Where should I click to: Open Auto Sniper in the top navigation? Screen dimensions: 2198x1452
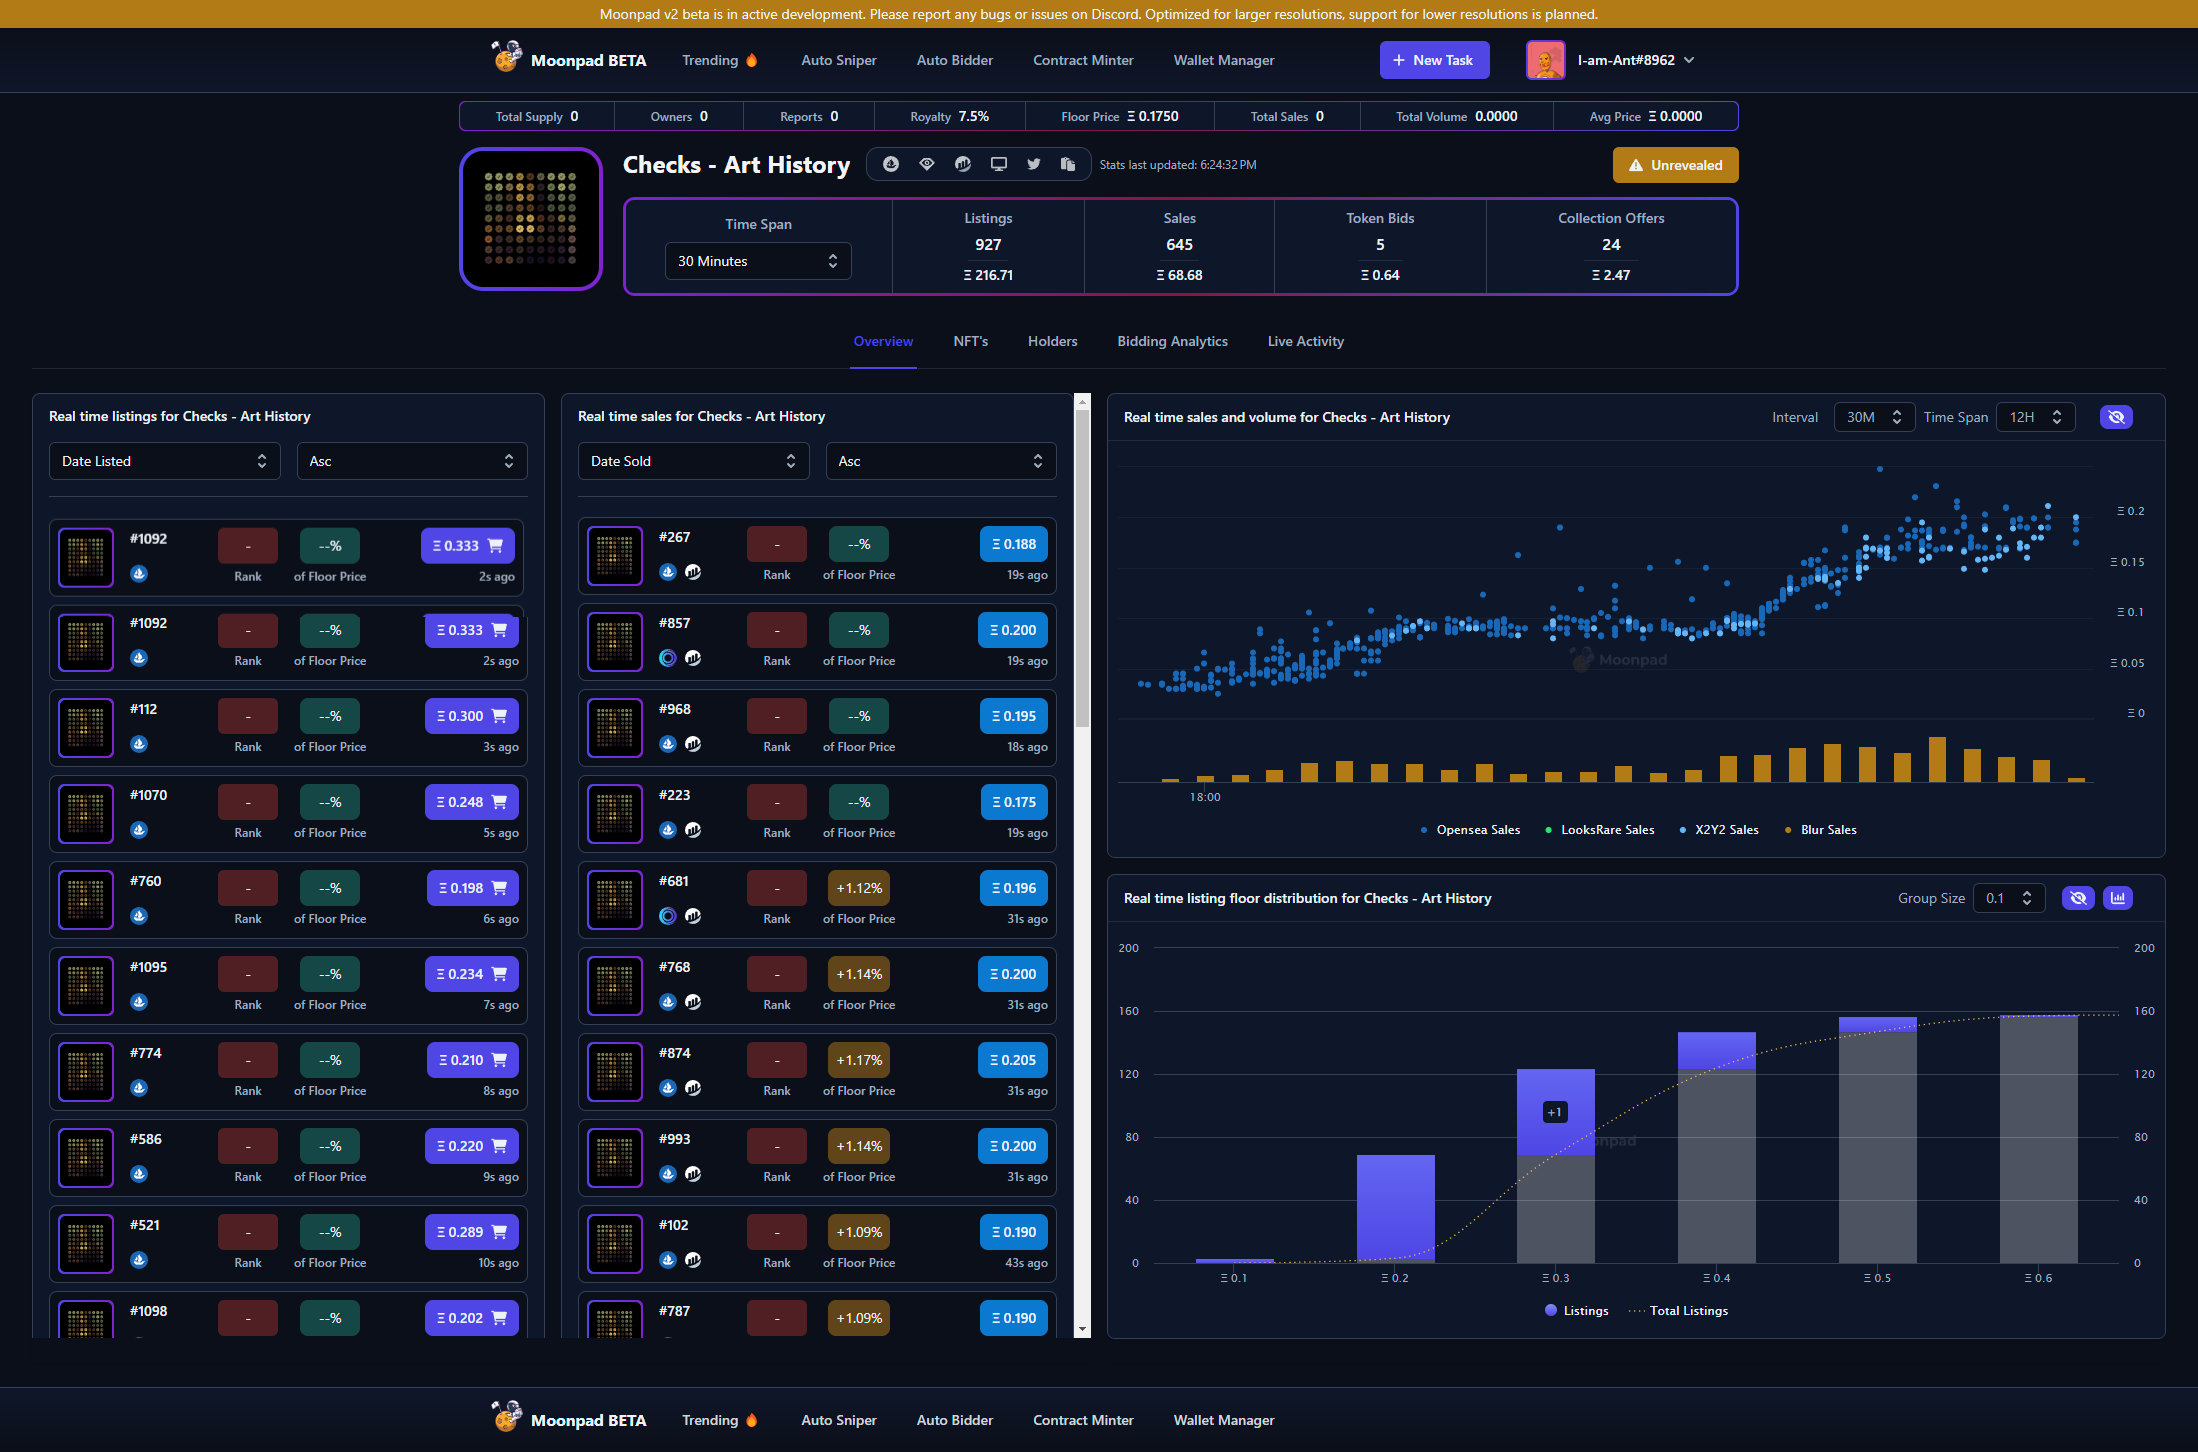[x=838, y=60]
